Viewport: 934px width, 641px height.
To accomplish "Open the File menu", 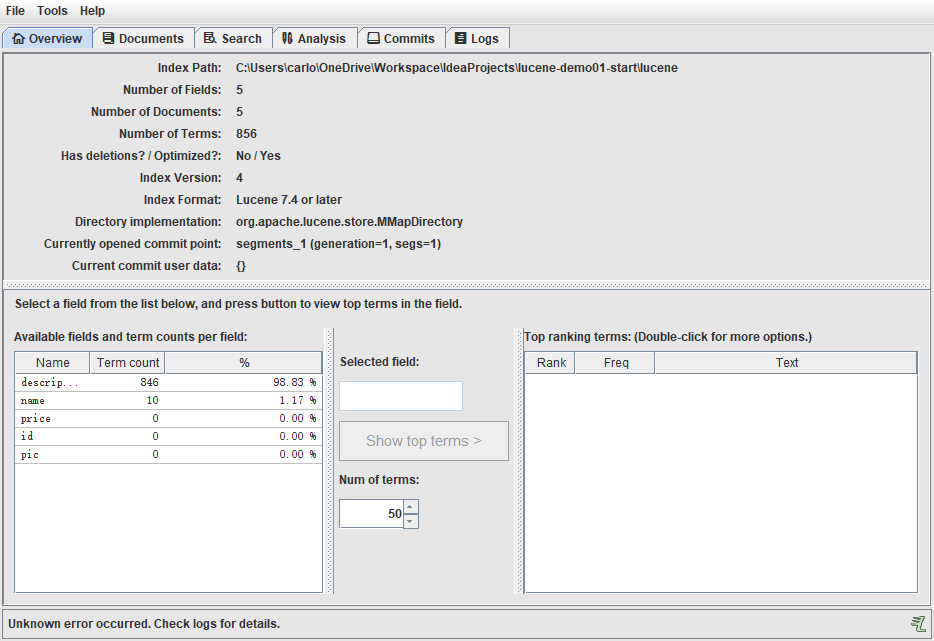I will tap(15, 11).
